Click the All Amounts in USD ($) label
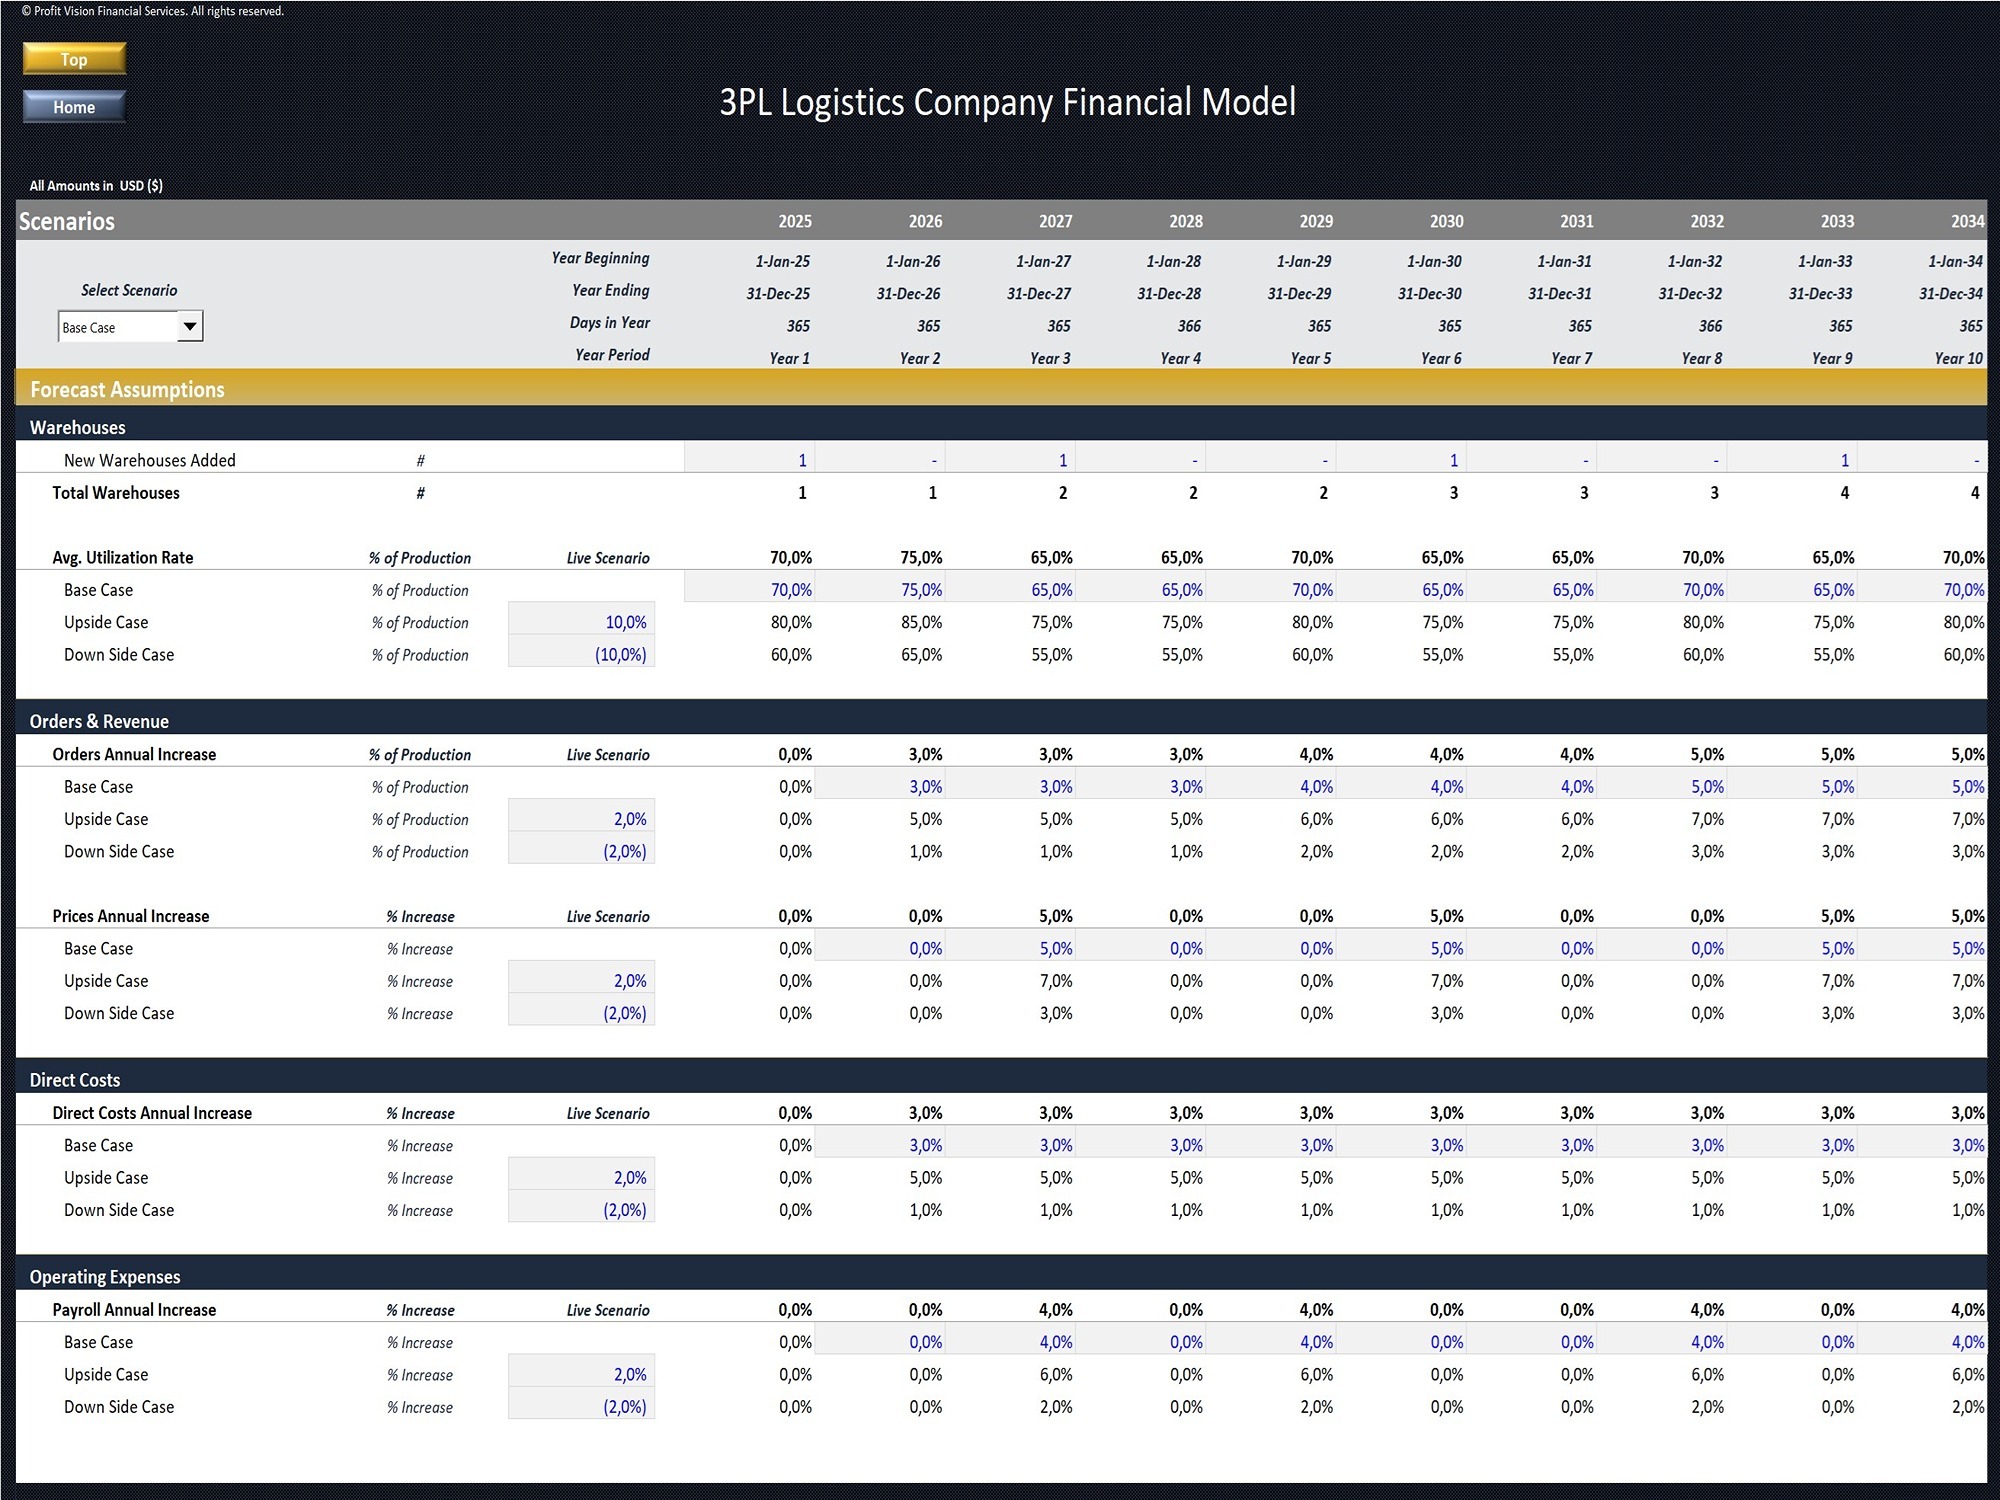 tap(96, 186)
